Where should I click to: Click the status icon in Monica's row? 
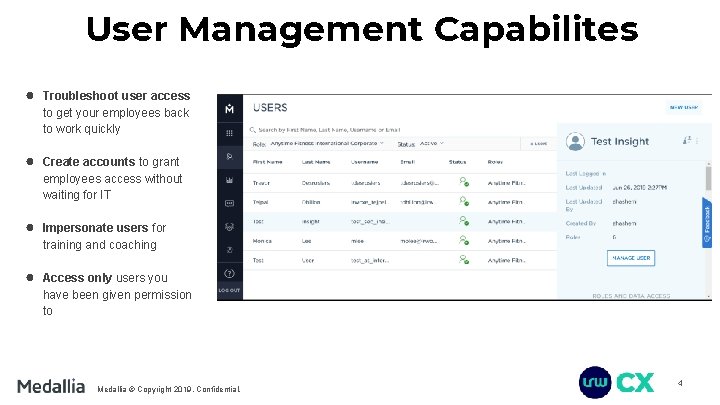[464, 240]
